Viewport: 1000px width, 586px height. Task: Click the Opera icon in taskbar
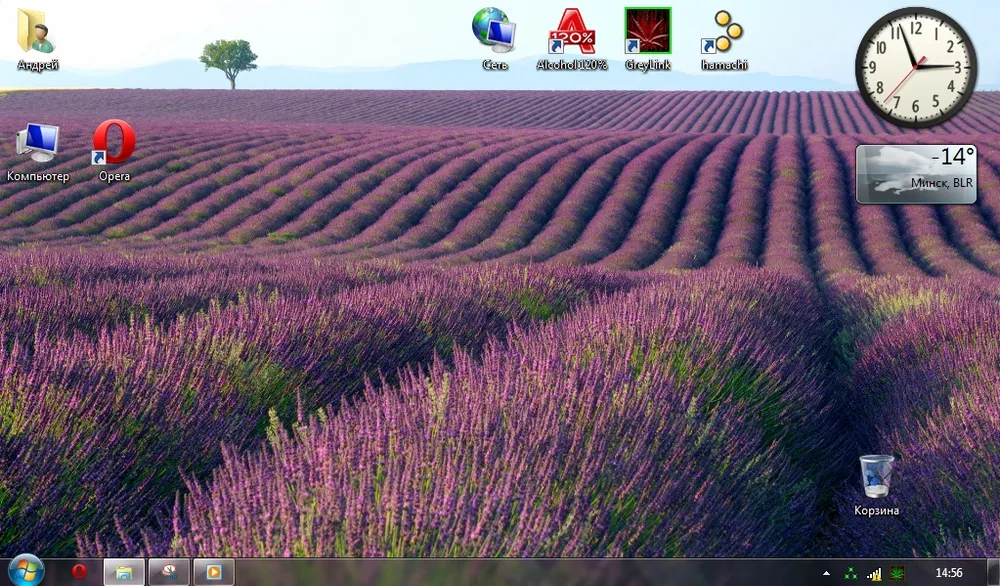tap(79, 572)
